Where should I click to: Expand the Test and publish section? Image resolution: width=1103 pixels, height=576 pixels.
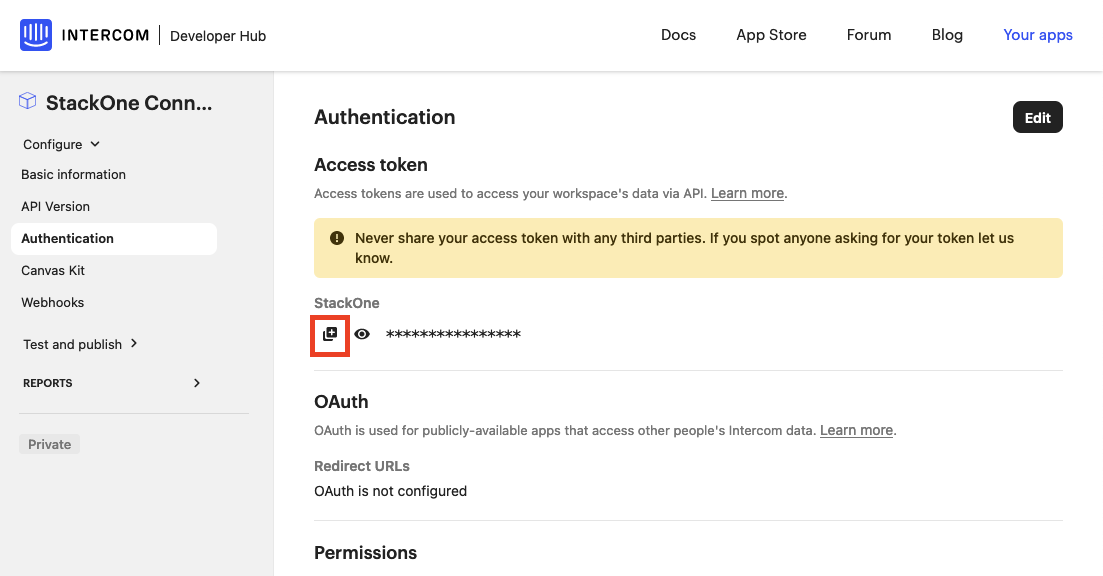pos(80,344)
